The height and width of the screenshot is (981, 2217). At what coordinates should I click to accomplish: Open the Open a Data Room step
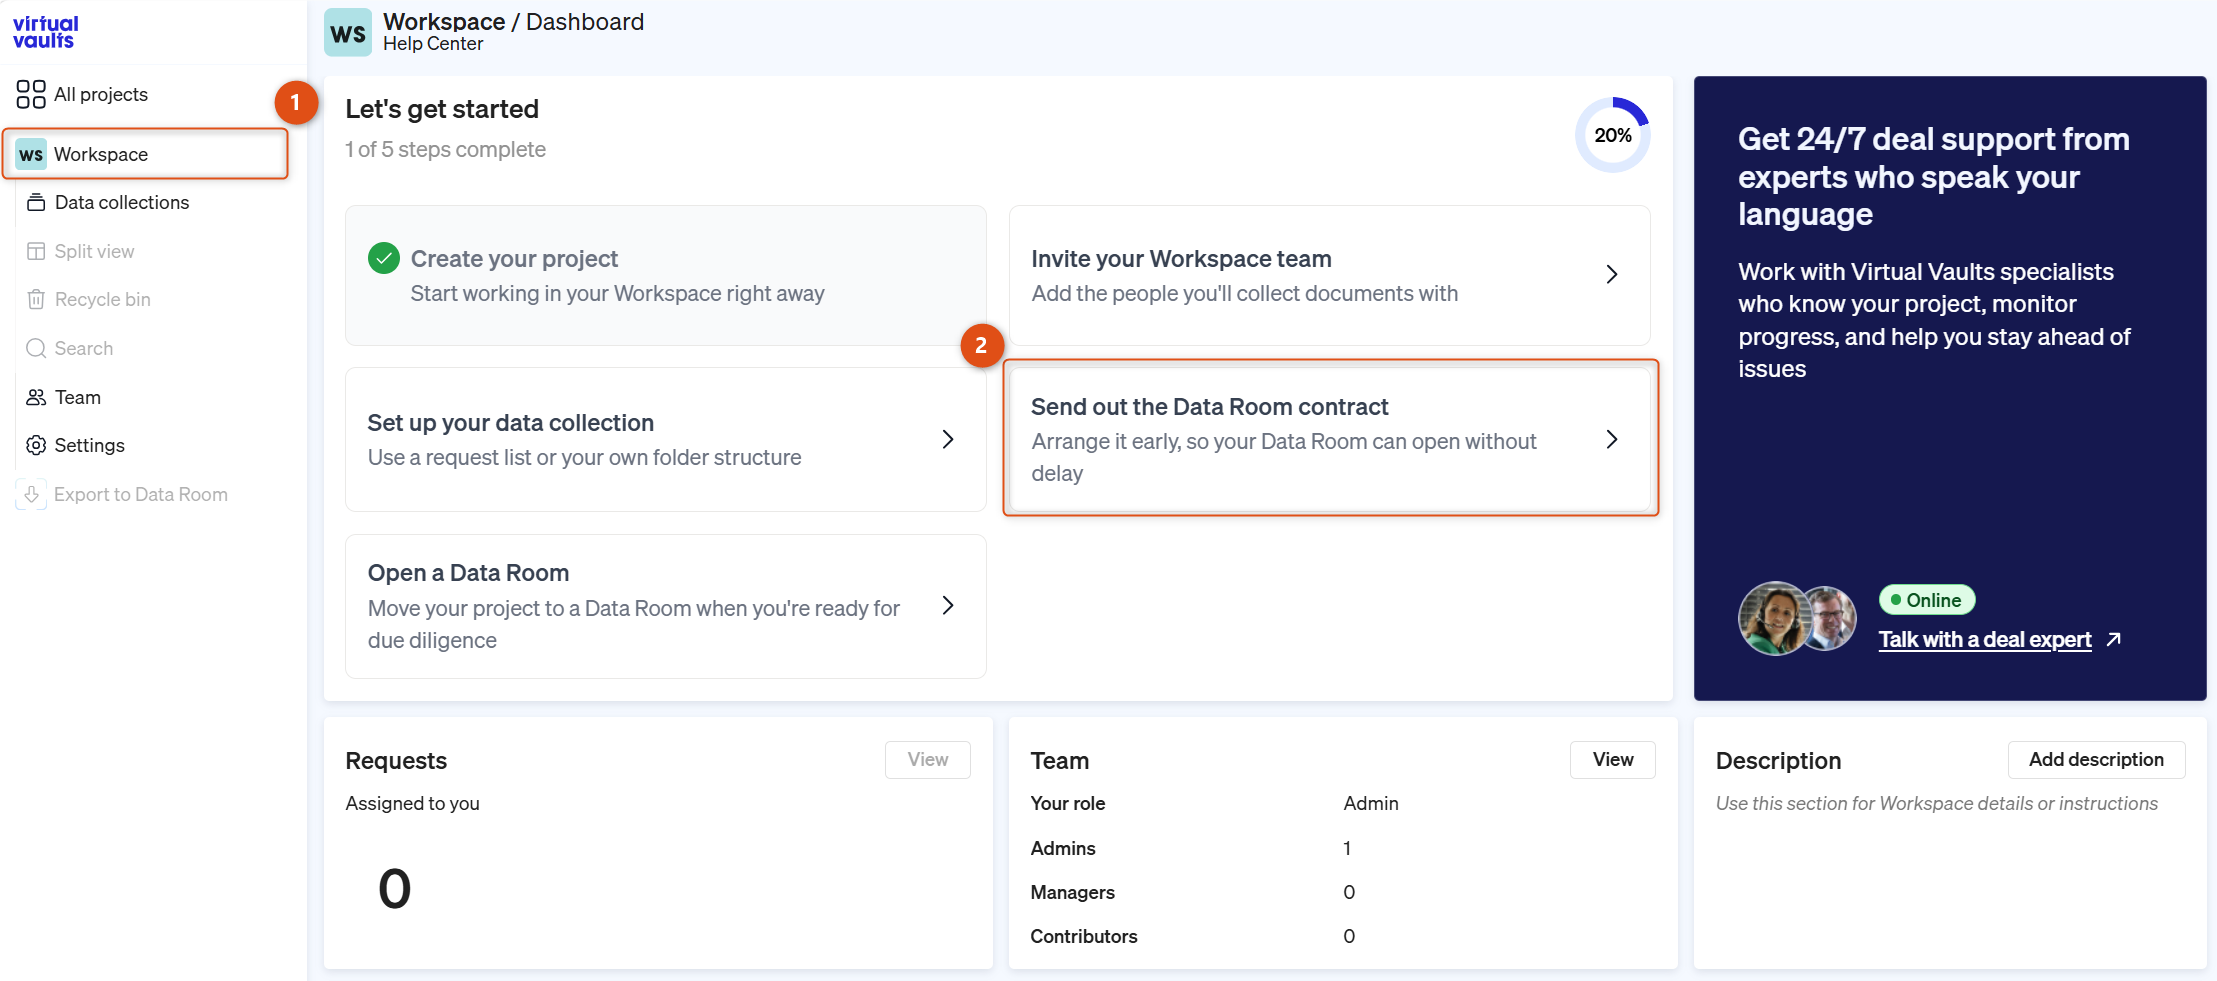666,606
